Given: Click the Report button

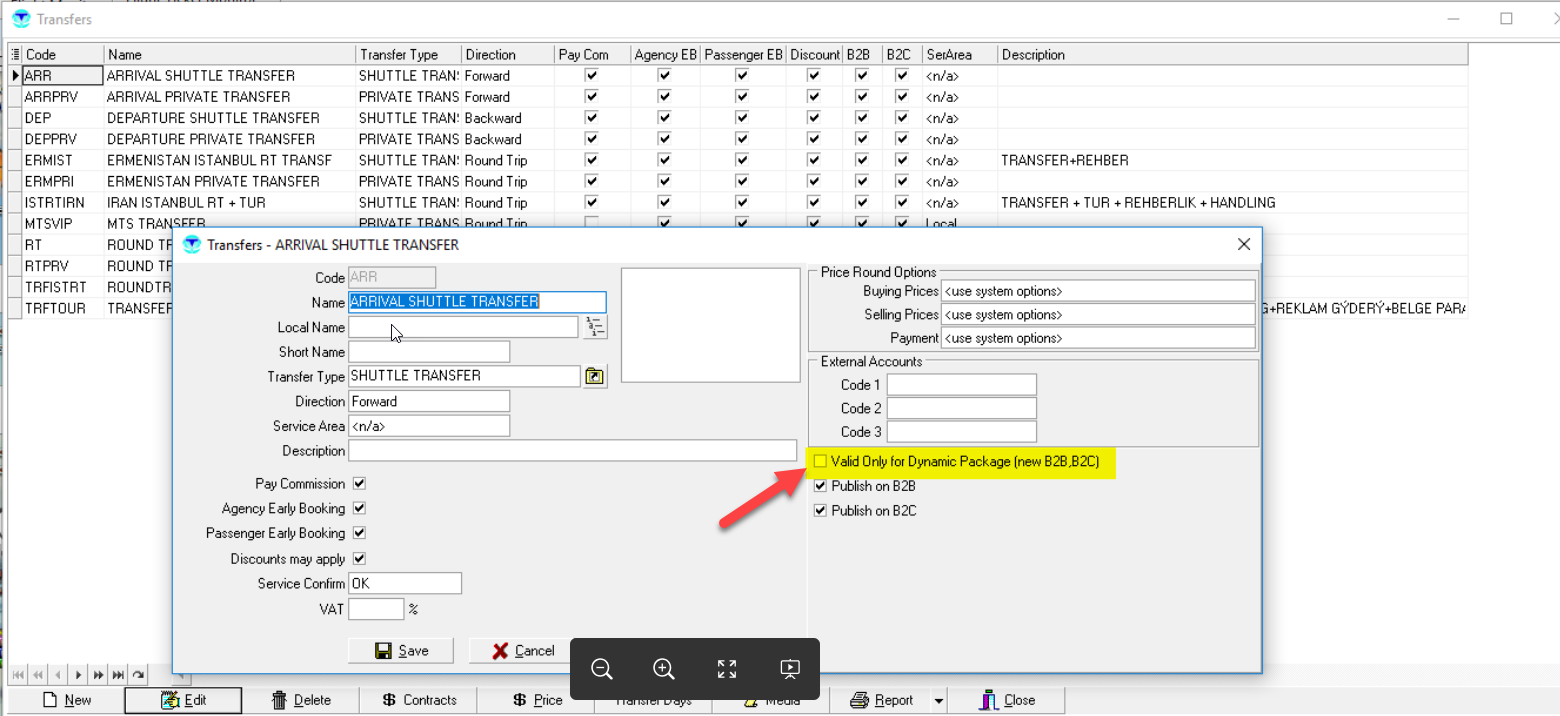Looking at the screenshot, I should [880, 700].
